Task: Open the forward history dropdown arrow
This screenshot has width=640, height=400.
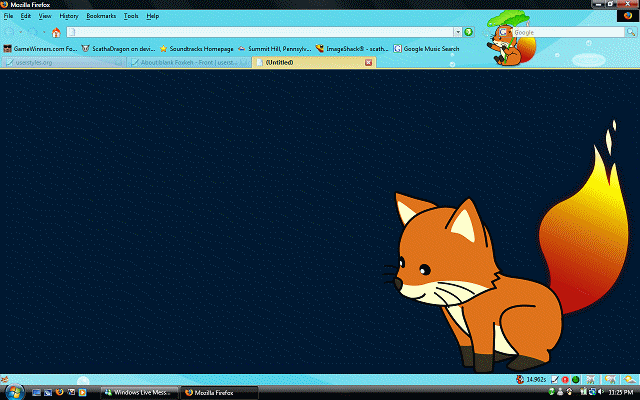Action: tap(44, 32)
